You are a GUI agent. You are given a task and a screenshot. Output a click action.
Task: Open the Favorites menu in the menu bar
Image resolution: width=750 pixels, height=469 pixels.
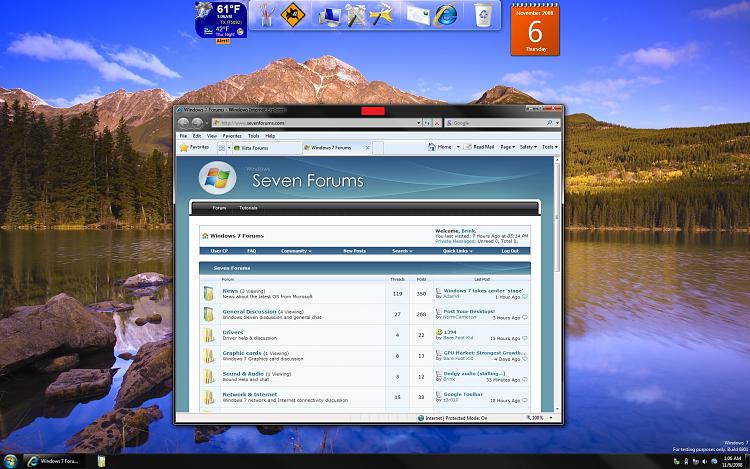(x=232, y=136)
